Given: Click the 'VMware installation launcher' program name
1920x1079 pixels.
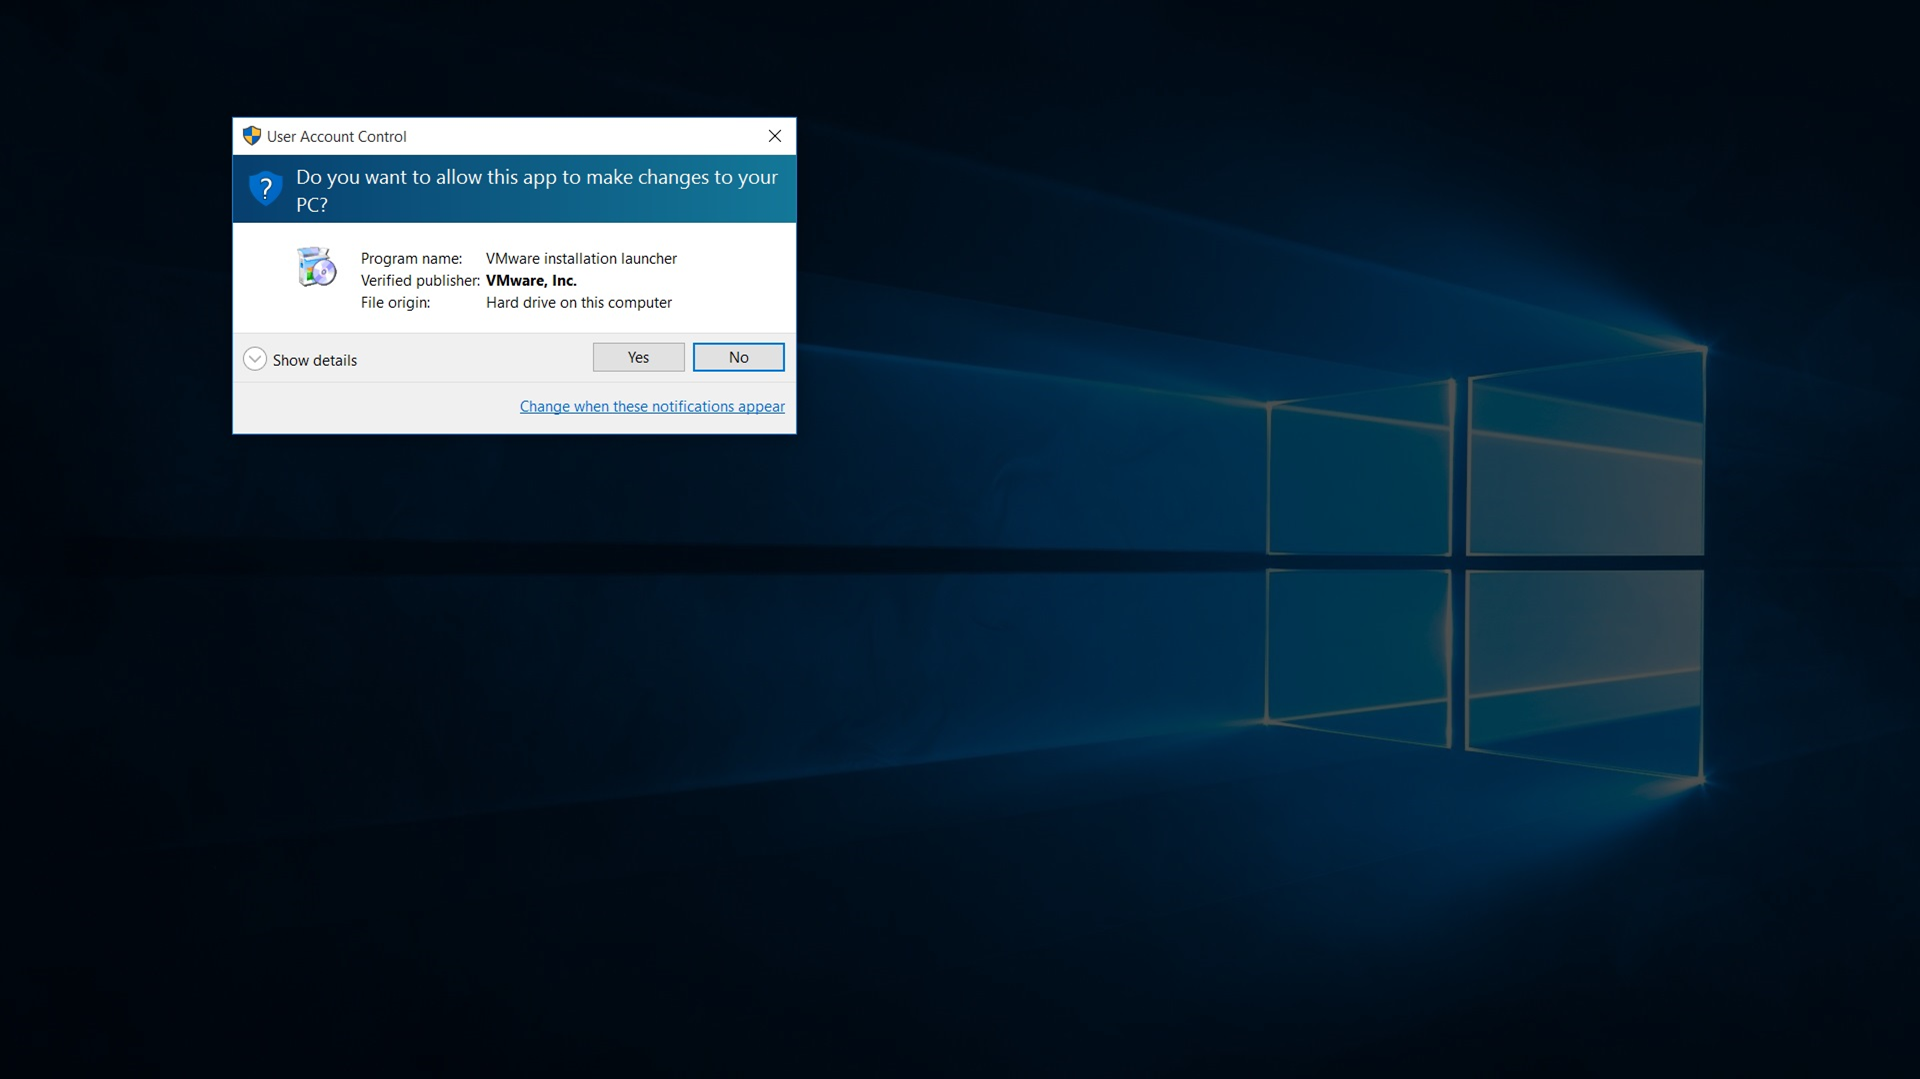Looking at the screenshot, I should 580,258.
